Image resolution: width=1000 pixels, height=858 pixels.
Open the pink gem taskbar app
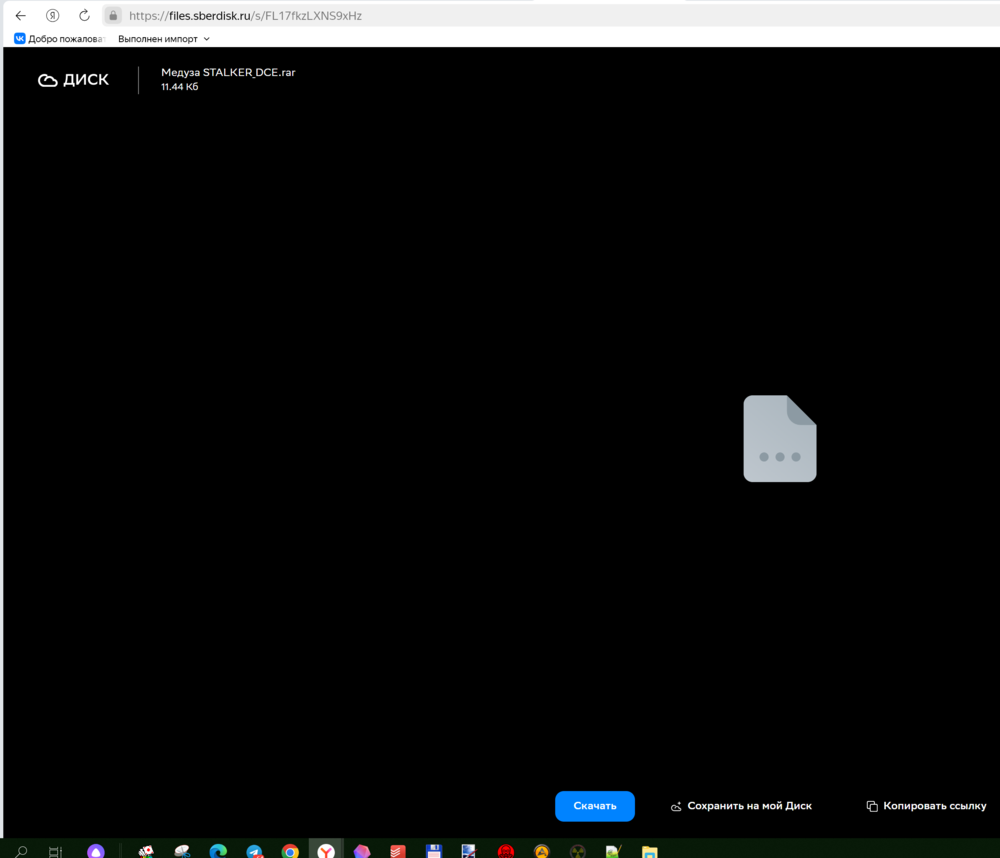coord(362,851)
